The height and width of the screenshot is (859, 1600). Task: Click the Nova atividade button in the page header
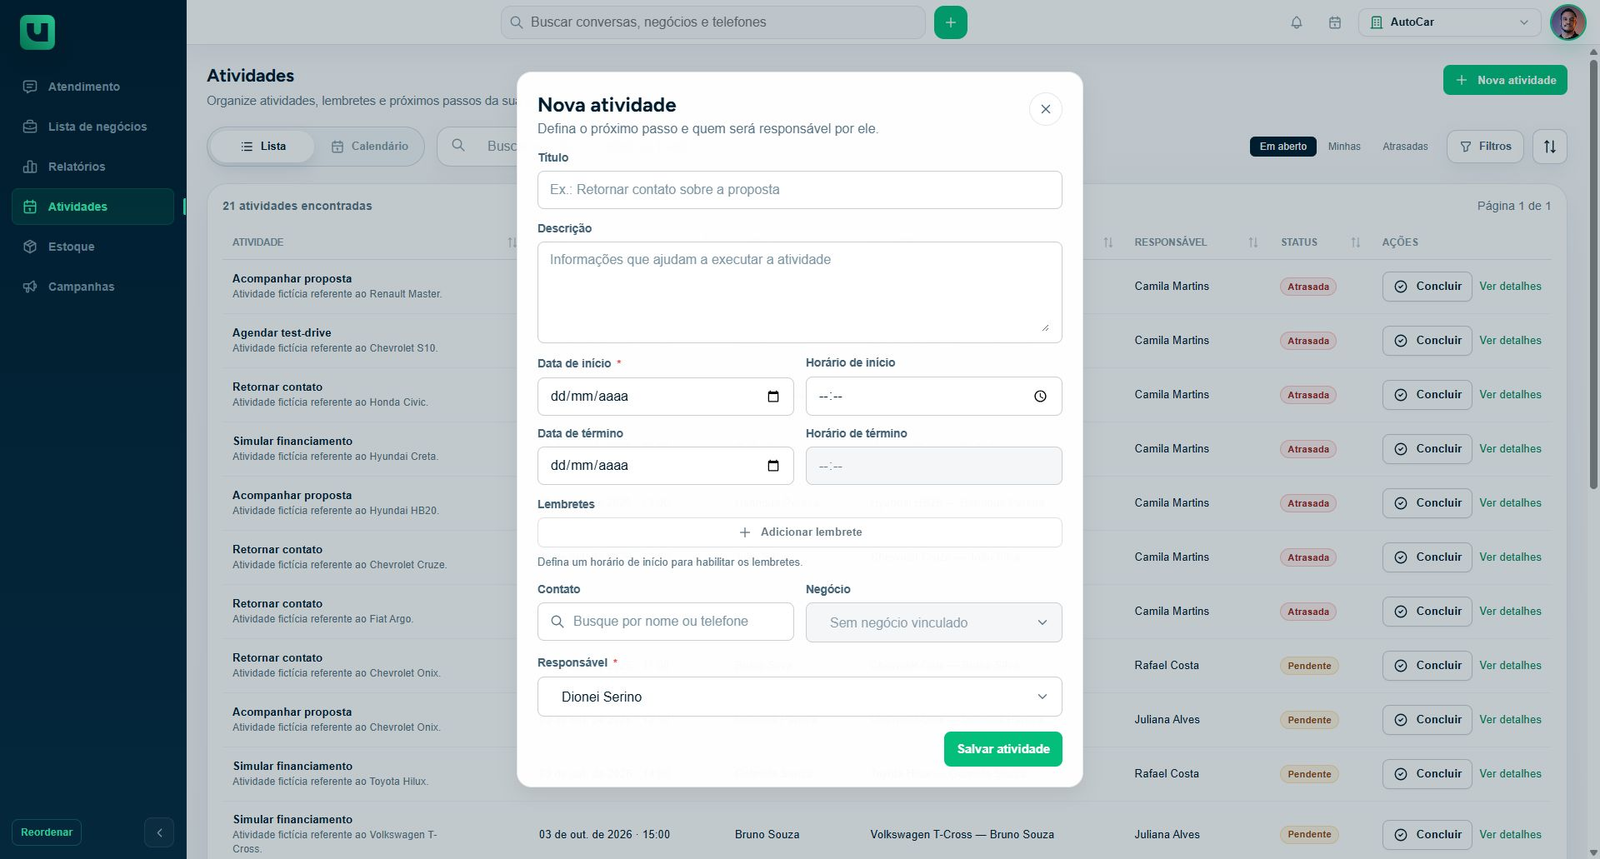[x=1505, y=80]
